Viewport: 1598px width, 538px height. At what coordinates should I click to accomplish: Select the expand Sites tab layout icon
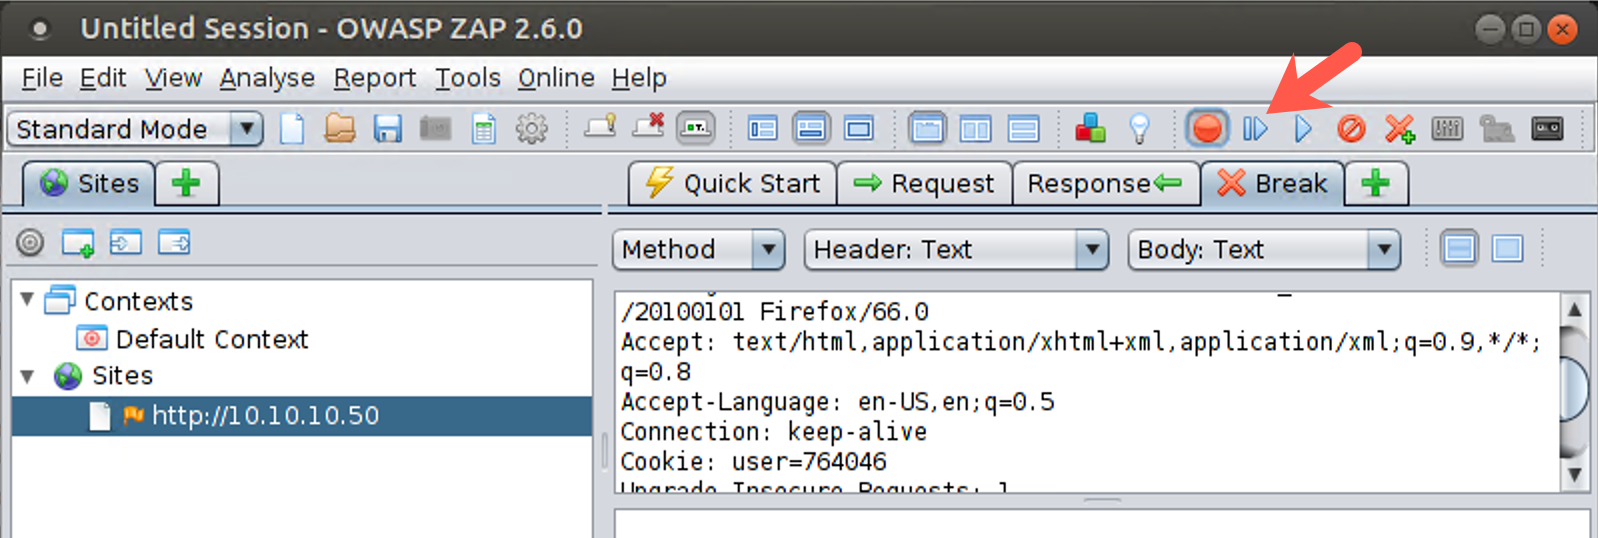pyautogui.click(x=763, y=129)
